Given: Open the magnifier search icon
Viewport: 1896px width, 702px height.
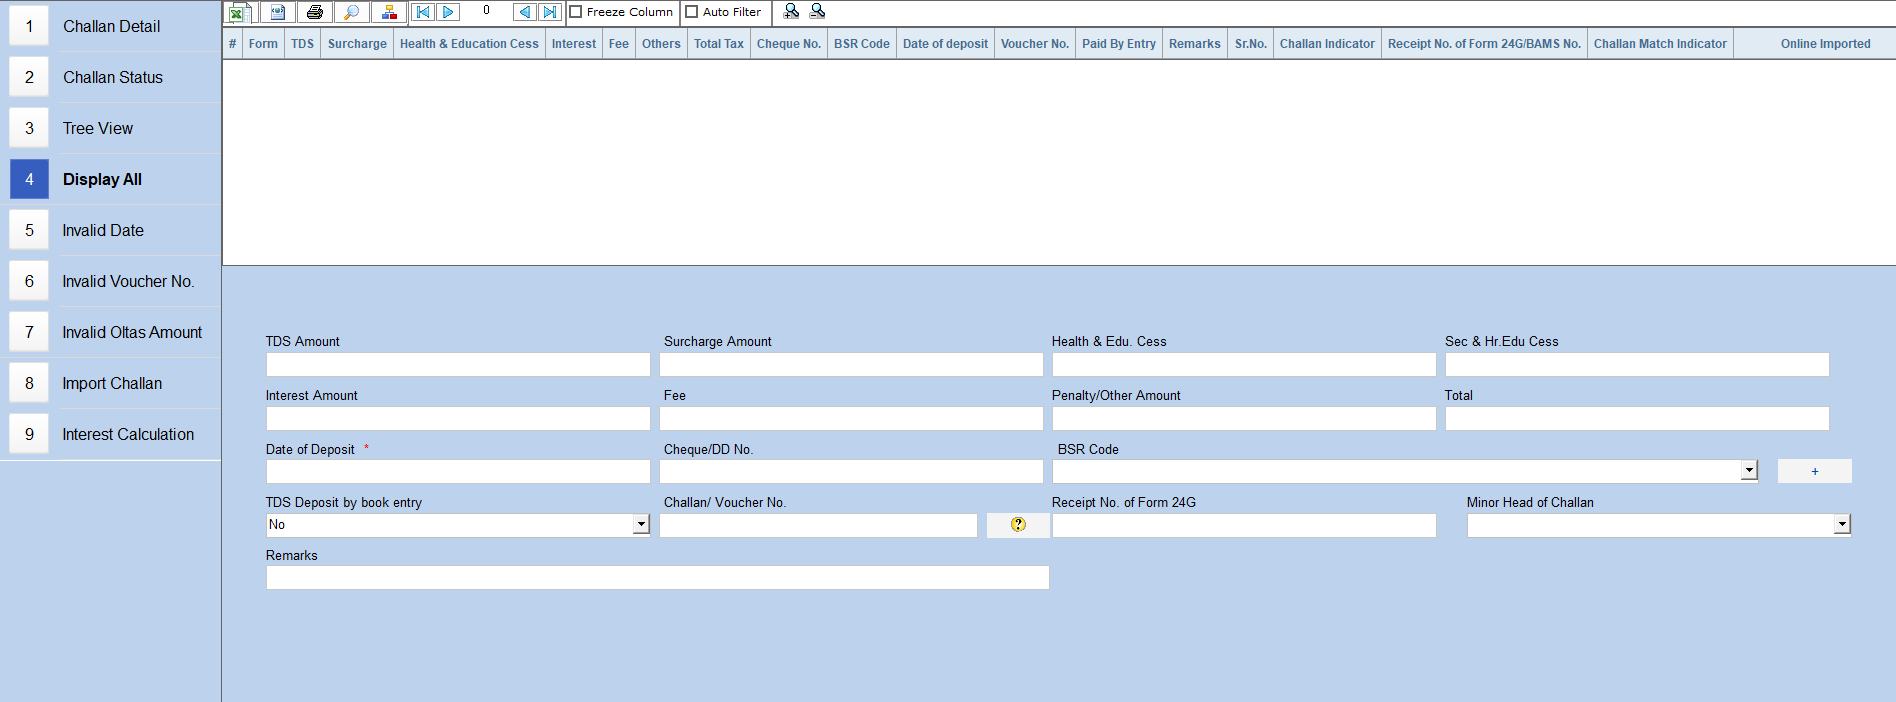Looking at the screenshot, I should click(351, 12).
